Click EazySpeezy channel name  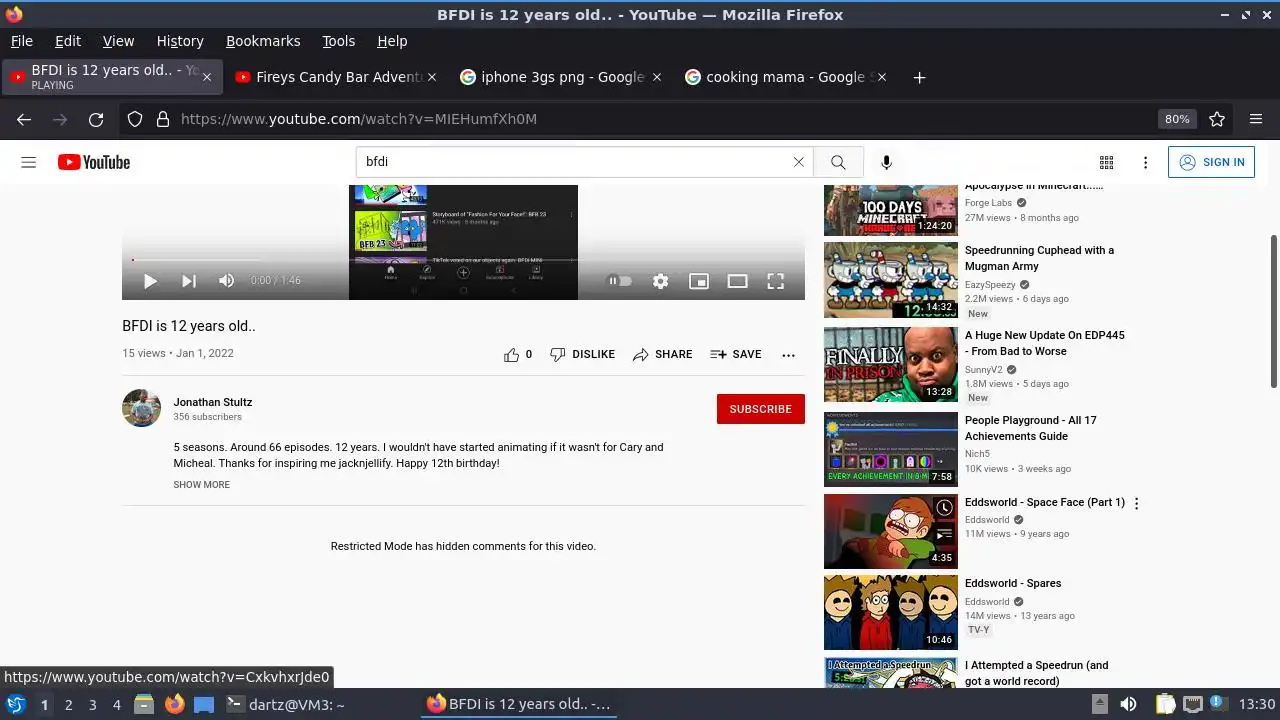click(990, 285)
